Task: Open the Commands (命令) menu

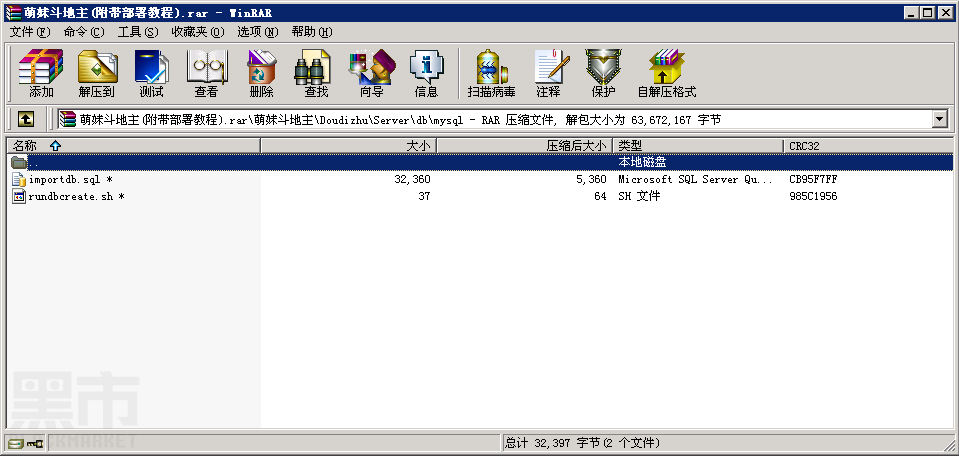Action: click(x=84, y=32)
